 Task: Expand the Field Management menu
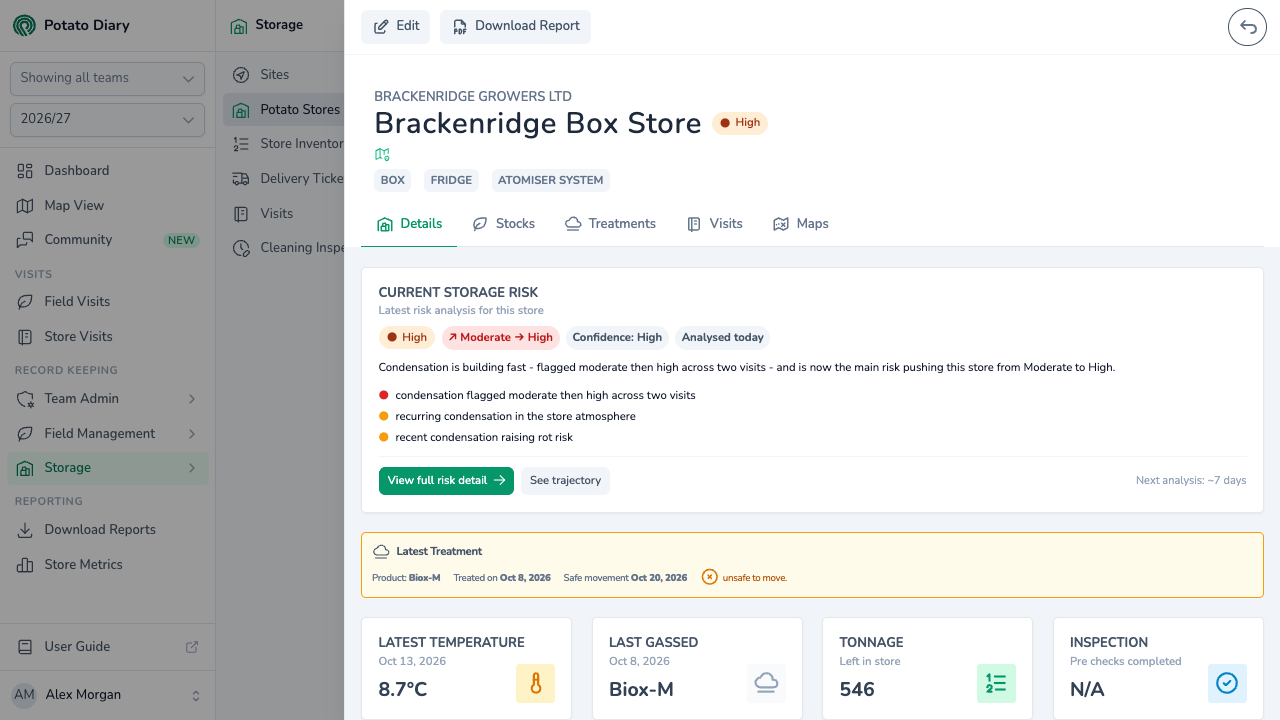108,434
